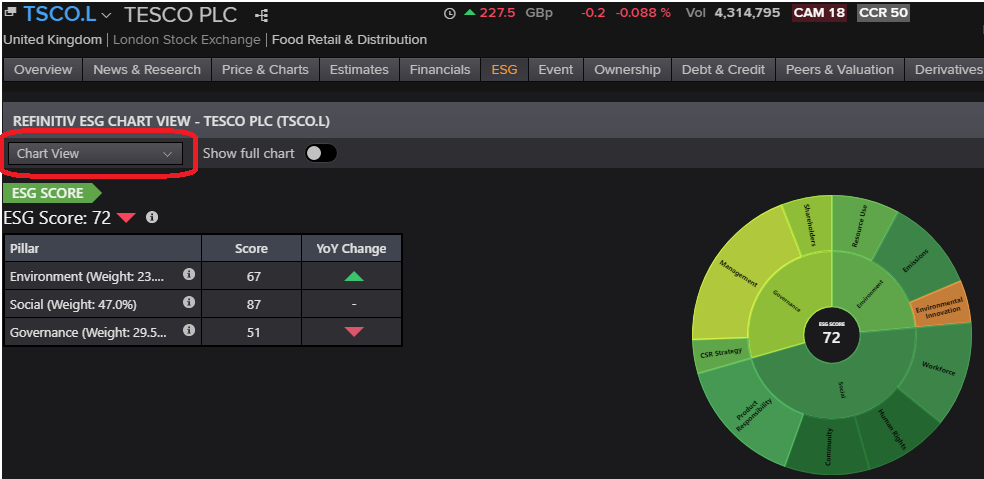Toggle the Show full chart switch
The height and width of the screenshot is (479, 984).
(321, 153)
